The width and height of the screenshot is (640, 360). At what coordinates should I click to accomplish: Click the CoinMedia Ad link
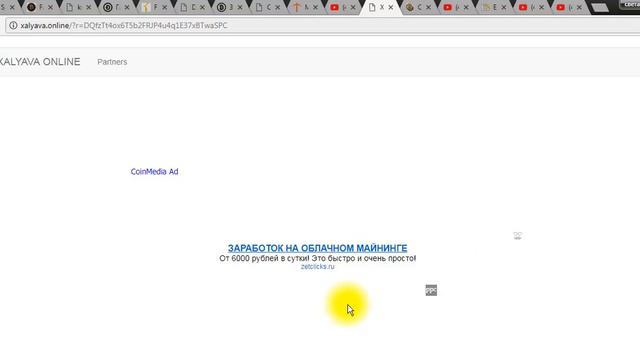tap(154, 171)
